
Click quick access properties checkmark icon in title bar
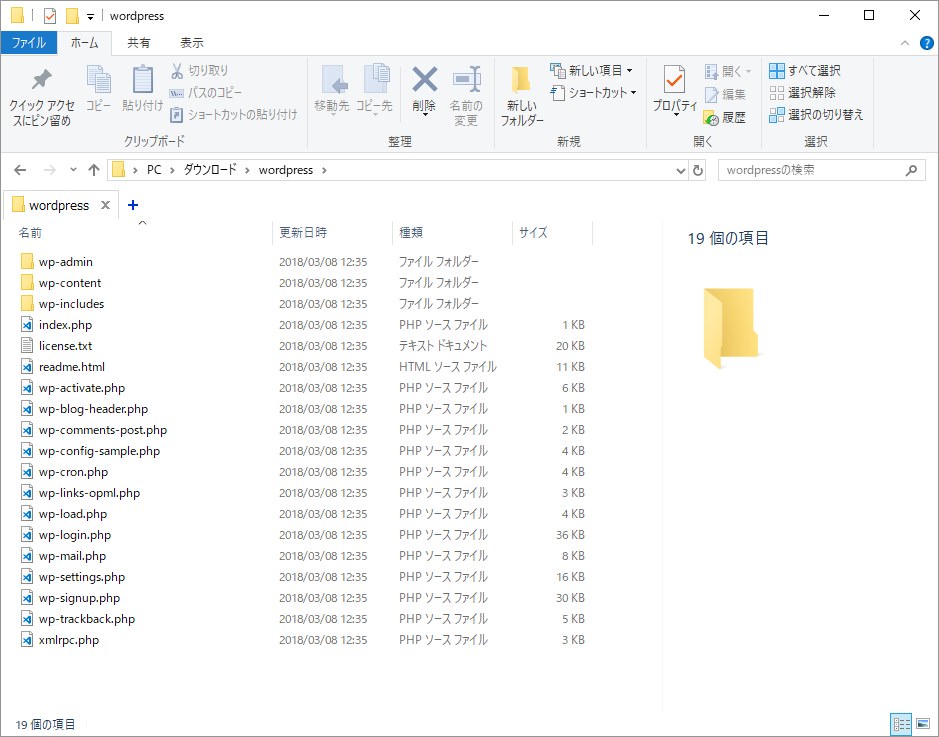tap(50, 16)
